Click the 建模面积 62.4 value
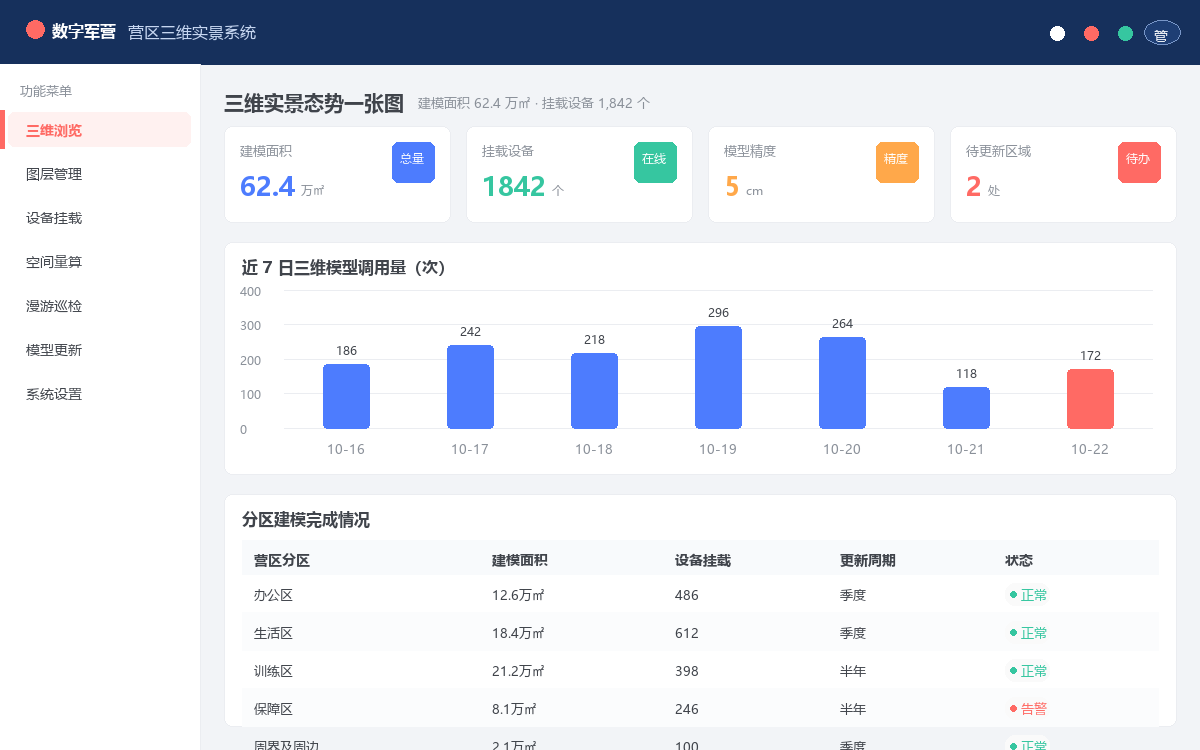1200x750 pixels. point(267,187)
